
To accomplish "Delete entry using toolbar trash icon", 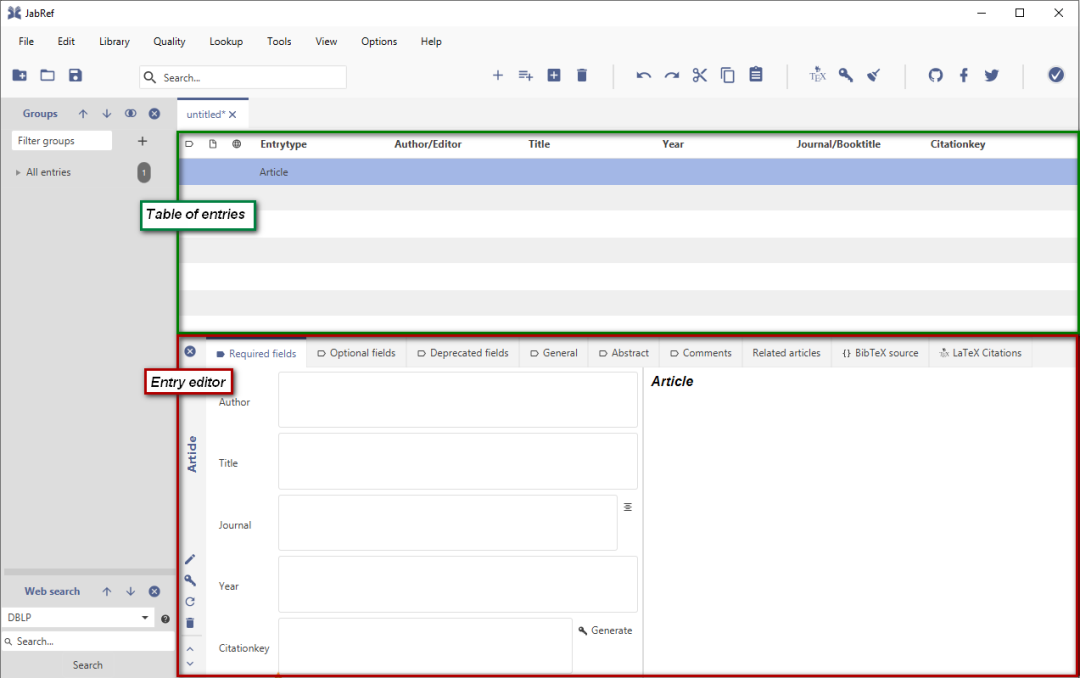I will [582, 75].
